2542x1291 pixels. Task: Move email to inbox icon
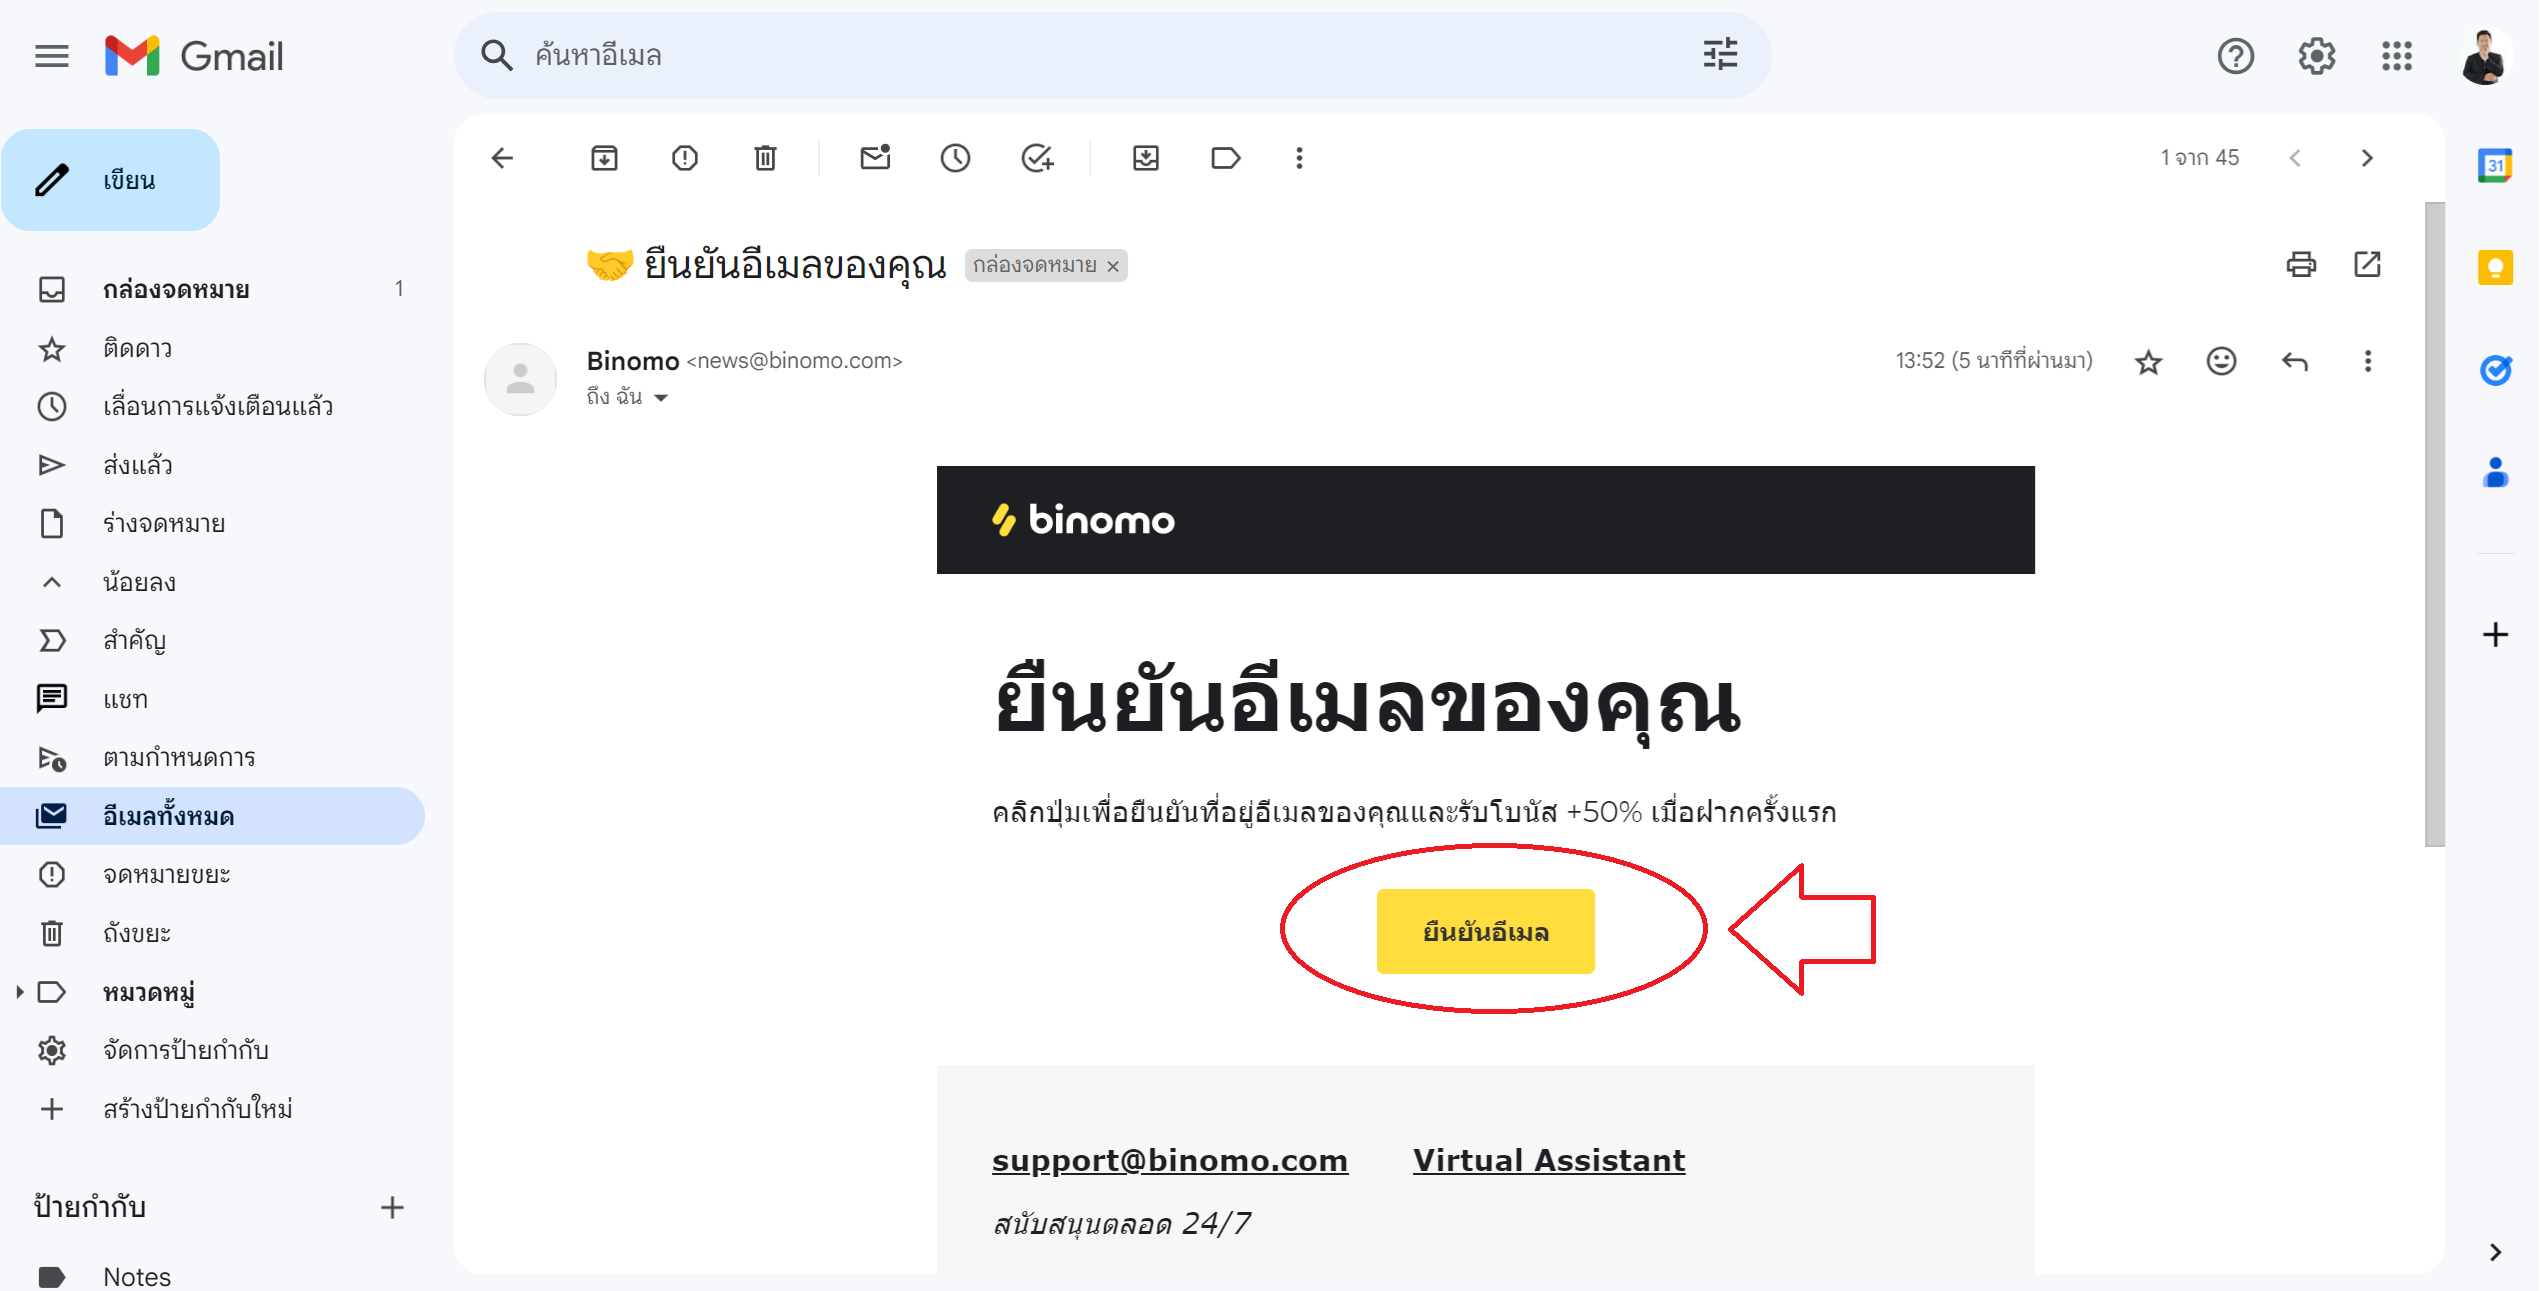[x=1145, y=158]
